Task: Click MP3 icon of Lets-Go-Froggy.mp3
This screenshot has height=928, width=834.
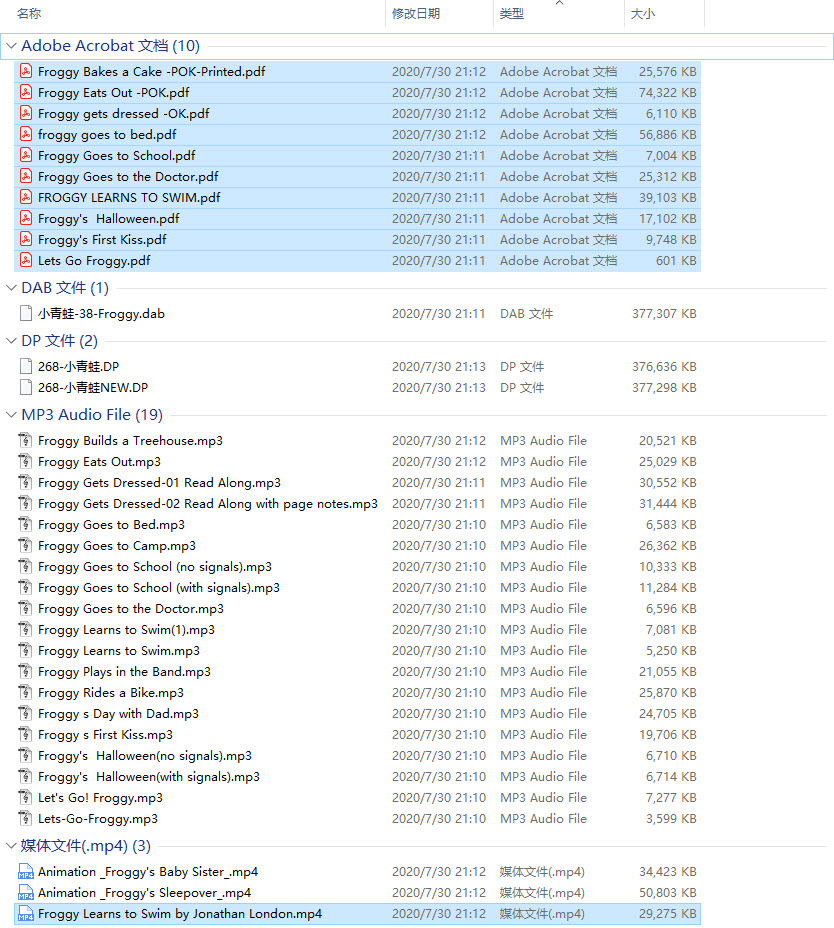Action: coord(26,819)
